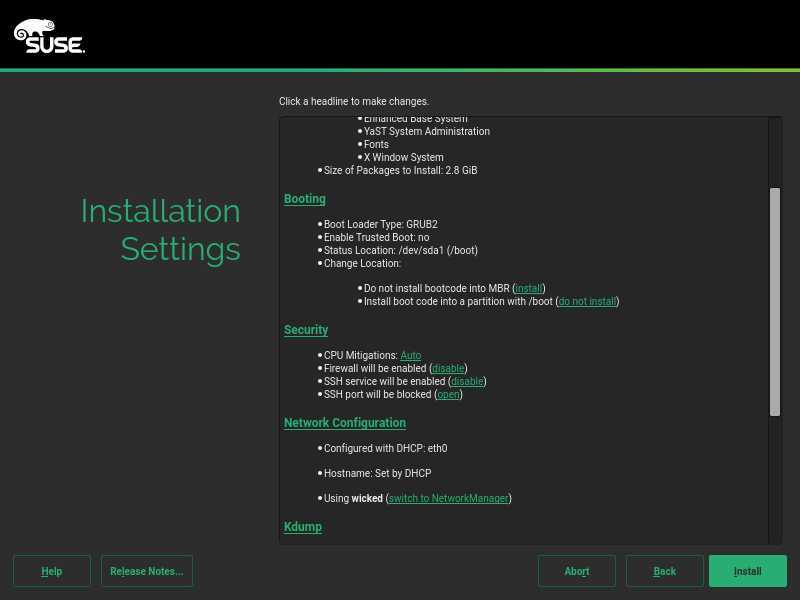Go Back to the previous step
The image size is (800, 600).
coord(664,571)
